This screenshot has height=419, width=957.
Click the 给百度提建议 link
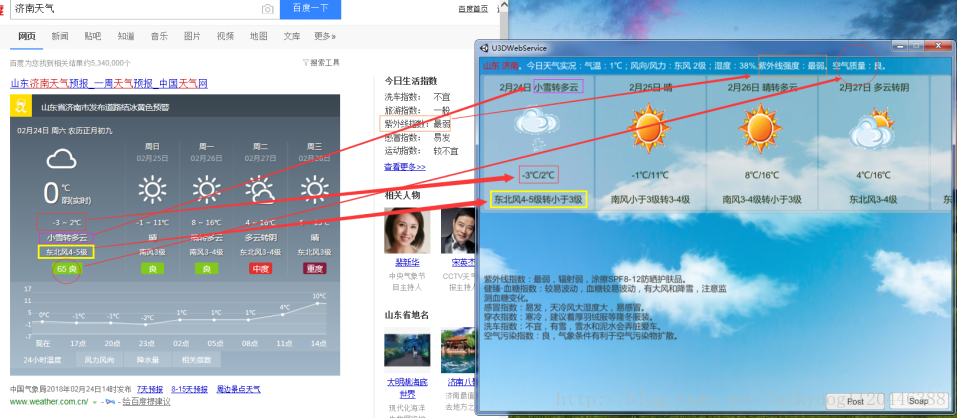pyautogui.click(x=146, y=402)
